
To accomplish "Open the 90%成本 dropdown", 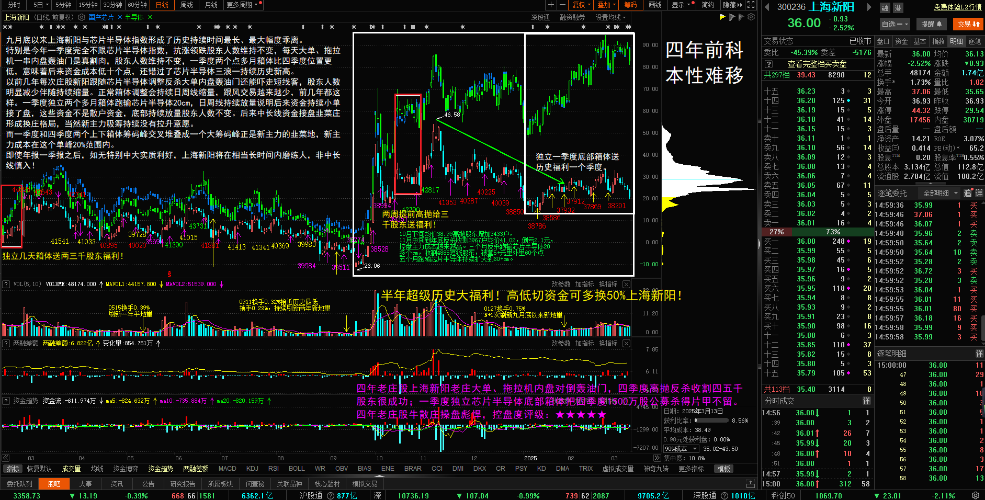I will (x=681, y=448).
